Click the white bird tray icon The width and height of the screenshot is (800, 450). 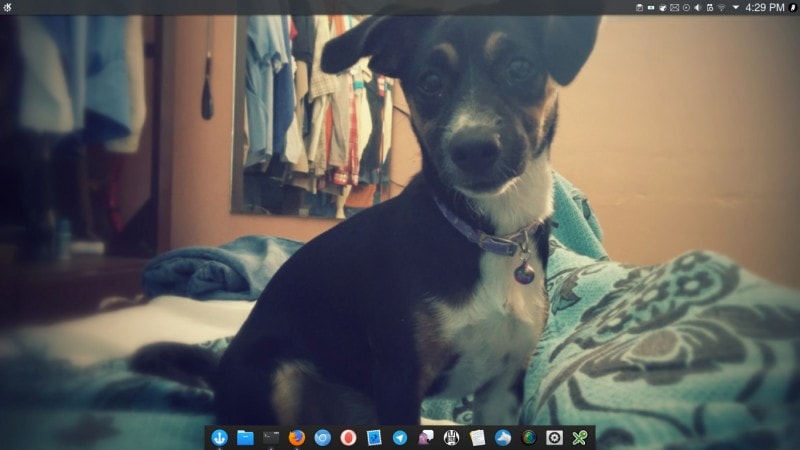(x=663, y=8)
